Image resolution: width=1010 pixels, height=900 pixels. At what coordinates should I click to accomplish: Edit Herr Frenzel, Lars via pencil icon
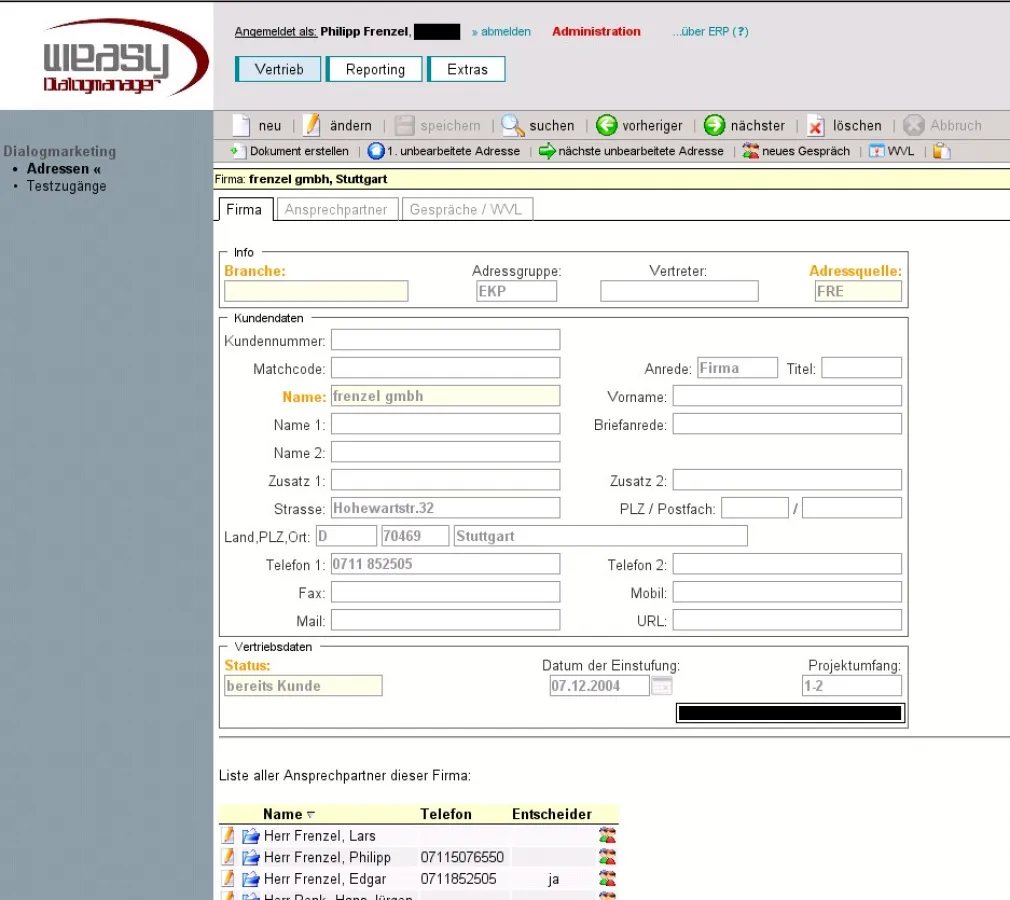pos(228,835)
